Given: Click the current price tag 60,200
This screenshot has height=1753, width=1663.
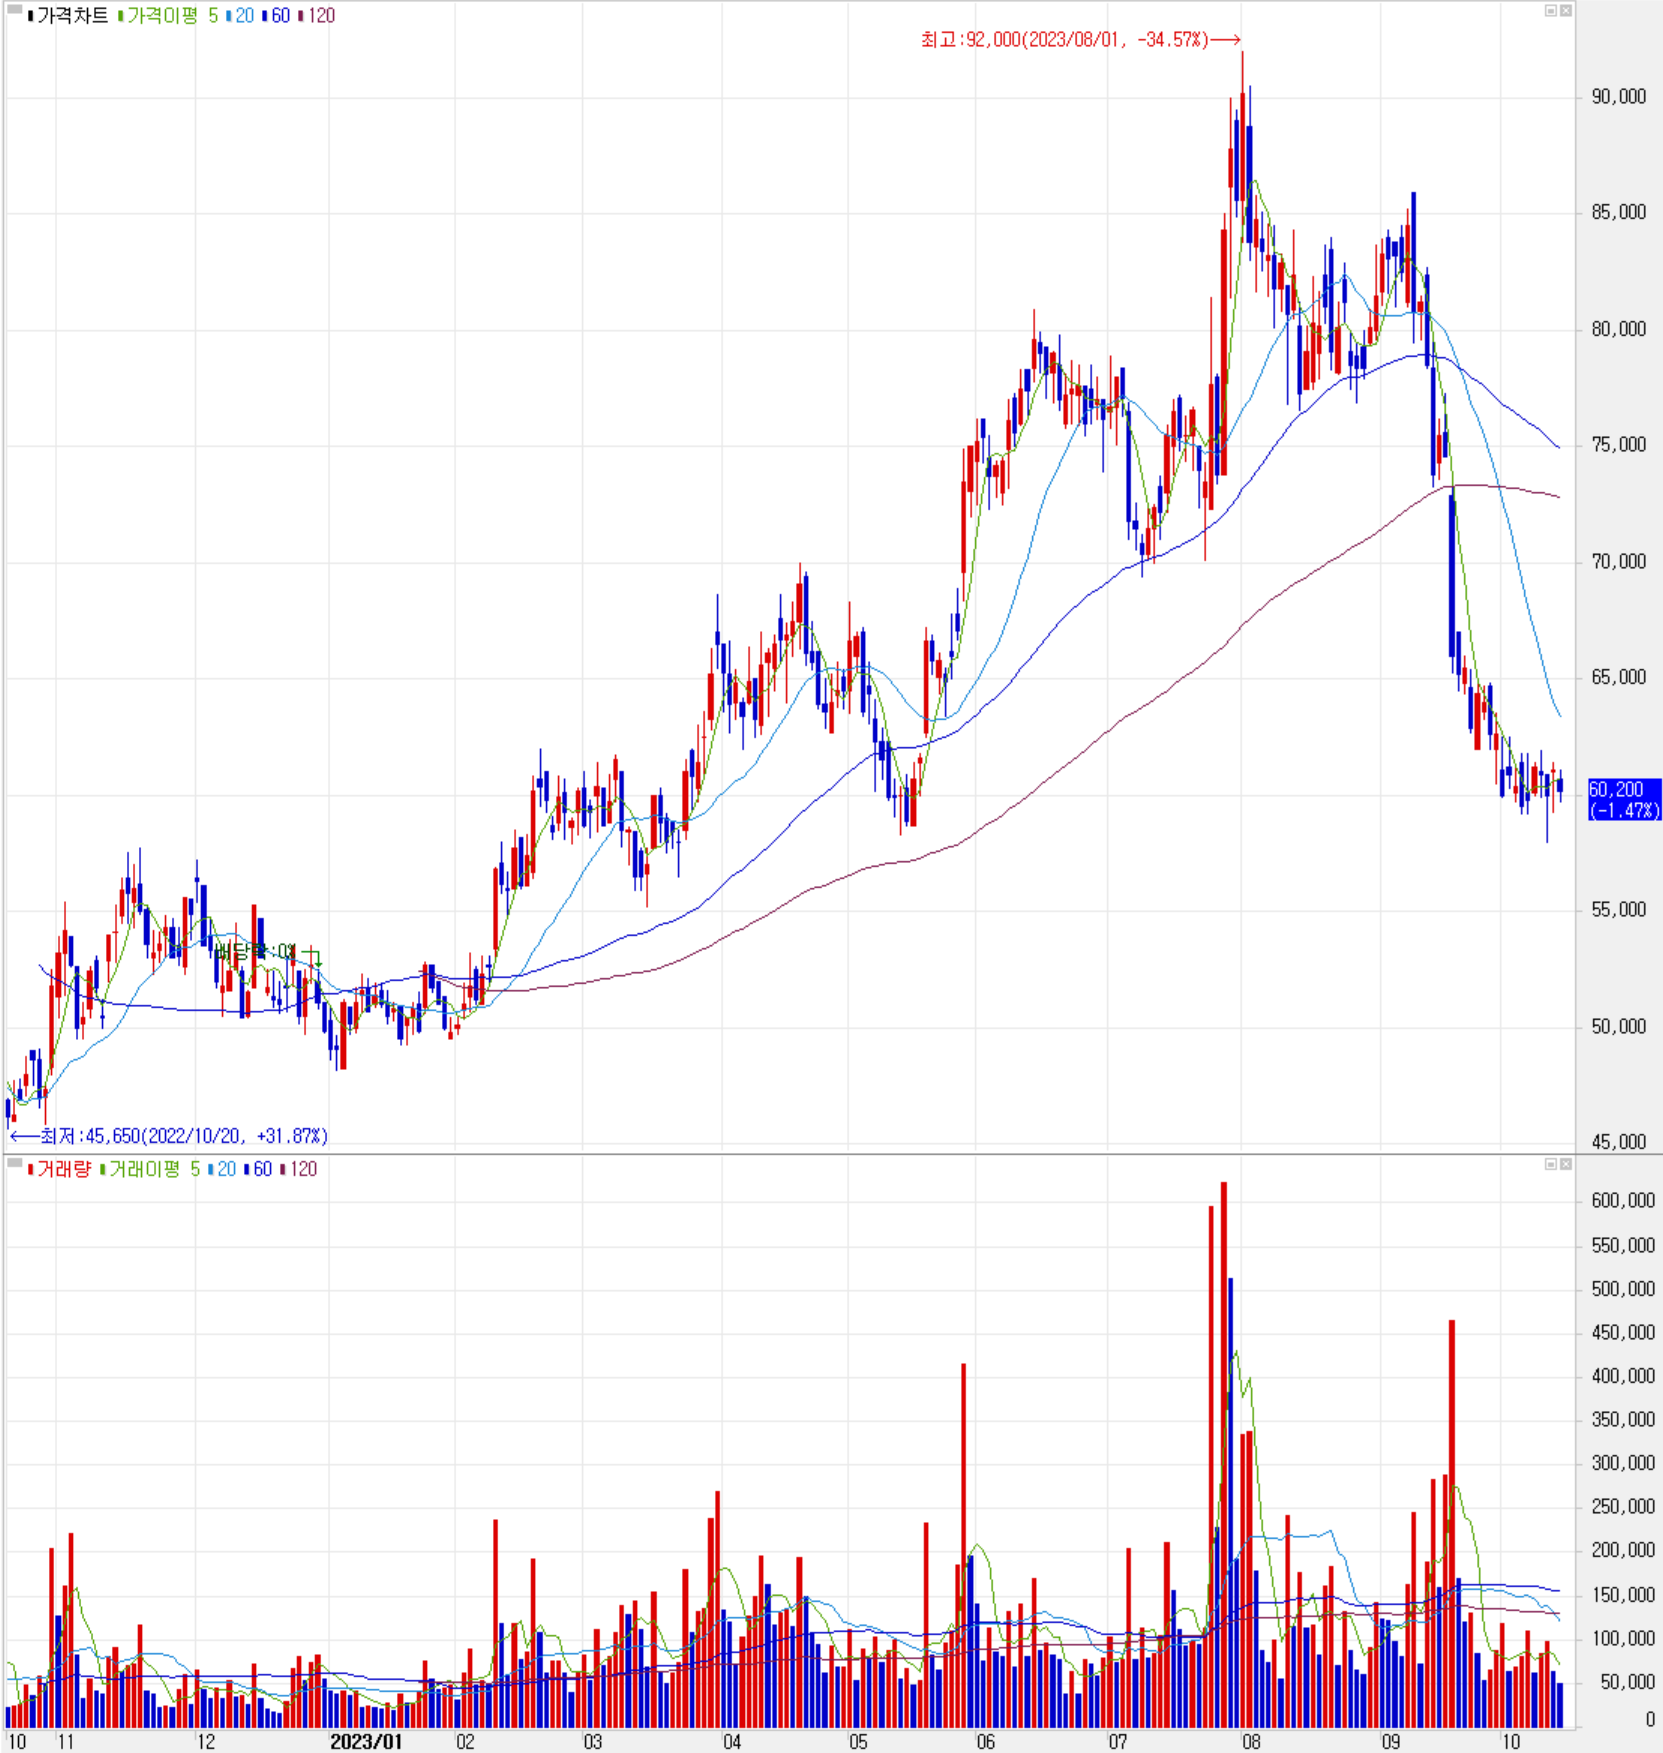Looking at the screenshot, I should [x=1624, y=799].
